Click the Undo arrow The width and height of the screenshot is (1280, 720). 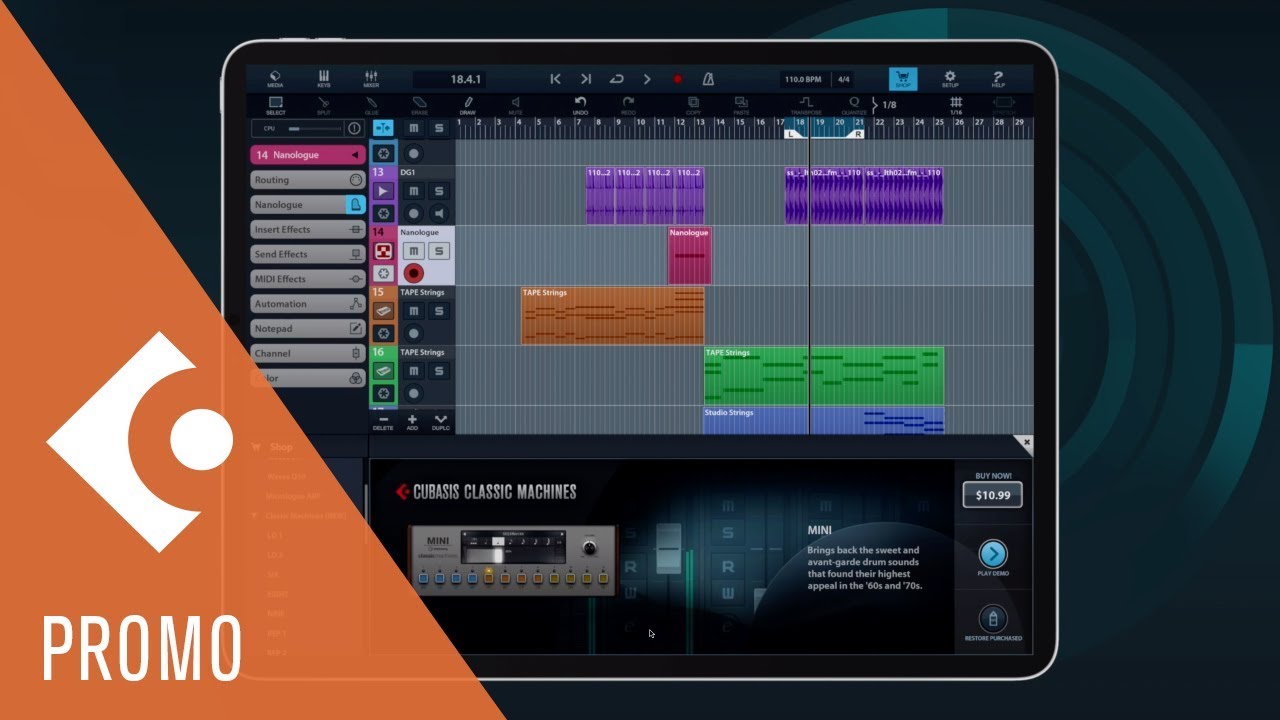pyautogui.click(x=580, y=106)
